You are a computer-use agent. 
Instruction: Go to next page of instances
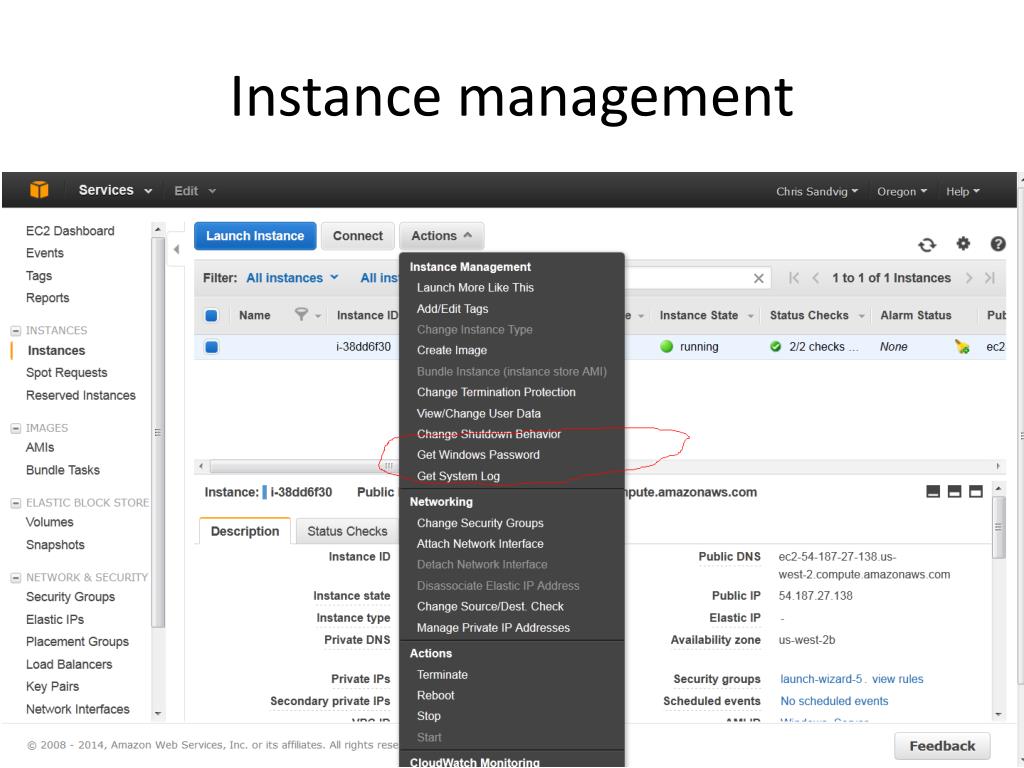click(x=968, y=278)
